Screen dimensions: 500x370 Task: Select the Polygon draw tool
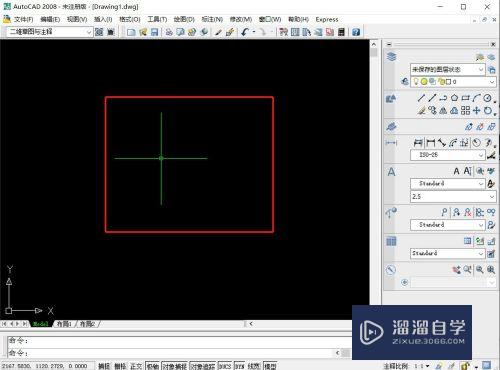[454, 98]
